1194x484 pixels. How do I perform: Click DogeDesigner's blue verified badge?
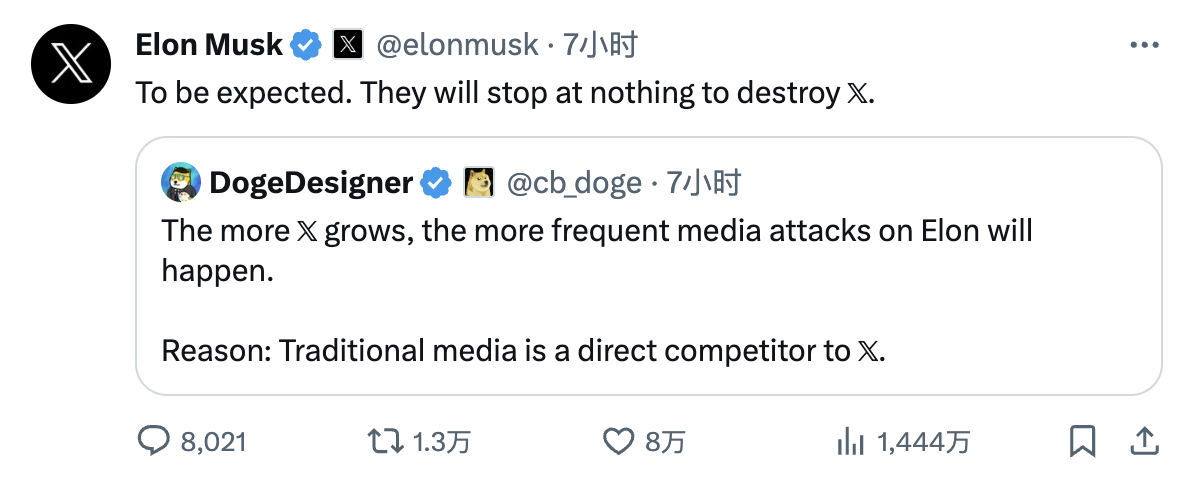(436, 183)
